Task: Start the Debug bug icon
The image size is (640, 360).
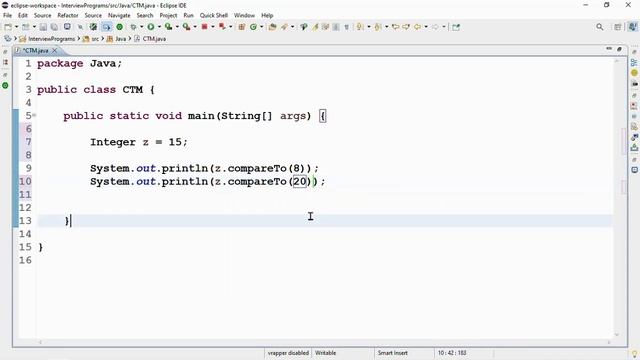Action: (x=133, y=27)
